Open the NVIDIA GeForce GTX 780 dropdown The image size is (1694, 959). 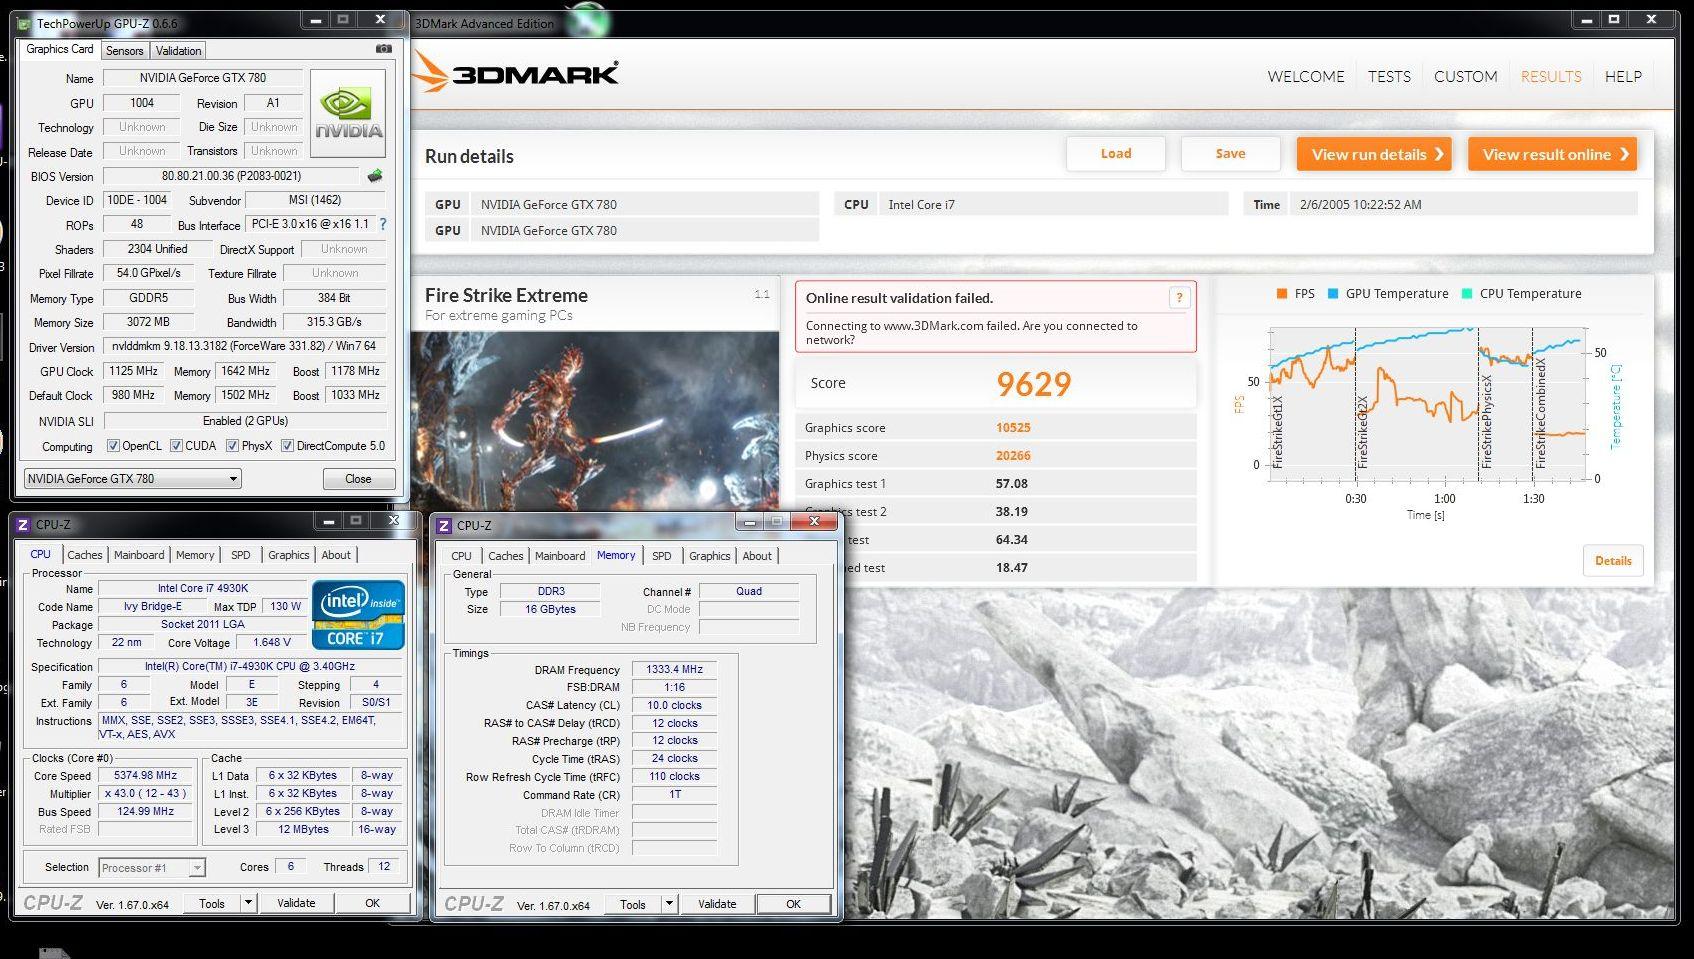pos(132,478)
